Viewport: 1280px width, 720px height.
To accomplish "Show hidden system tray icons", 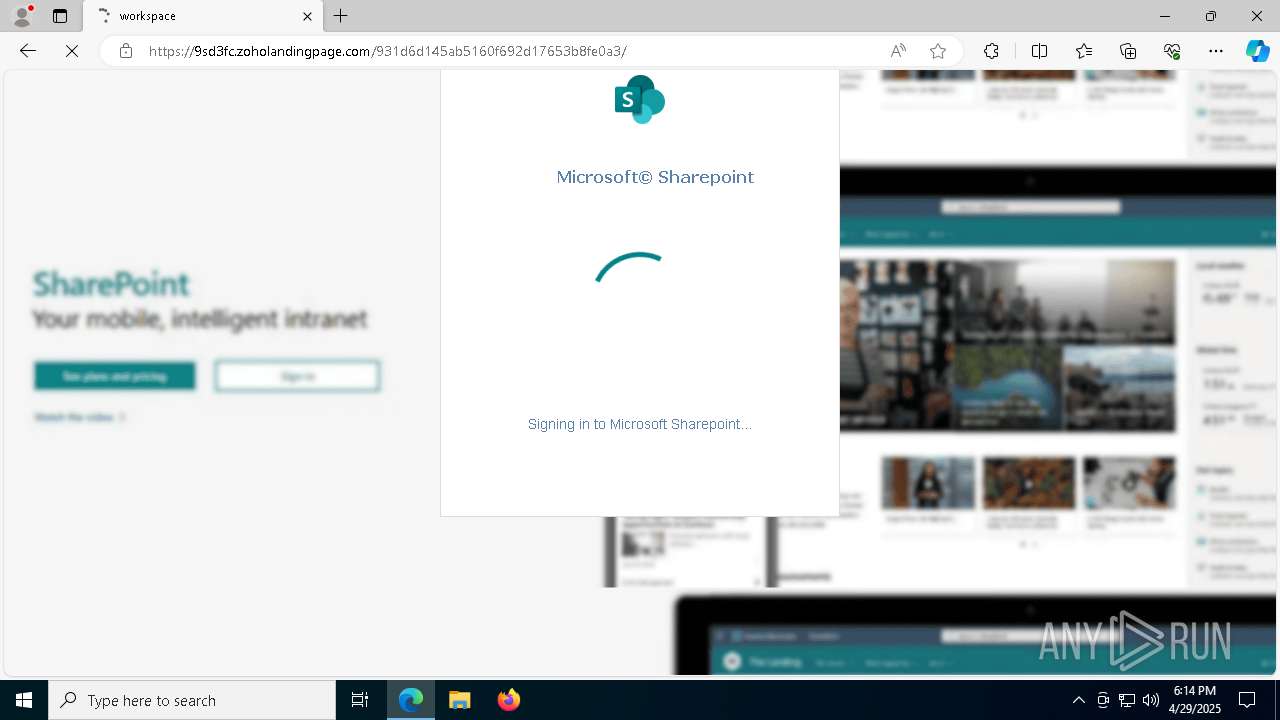I will (1078, 700).
